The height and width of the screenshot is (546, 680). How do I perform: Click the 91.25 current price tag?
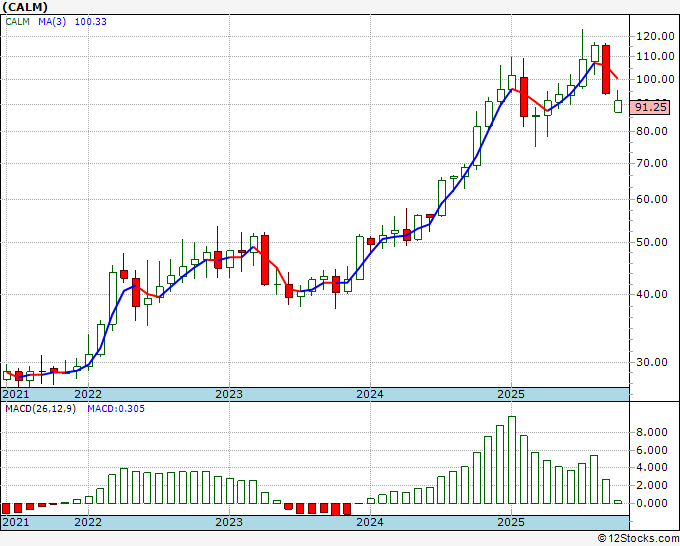click(x=651, y=107)
